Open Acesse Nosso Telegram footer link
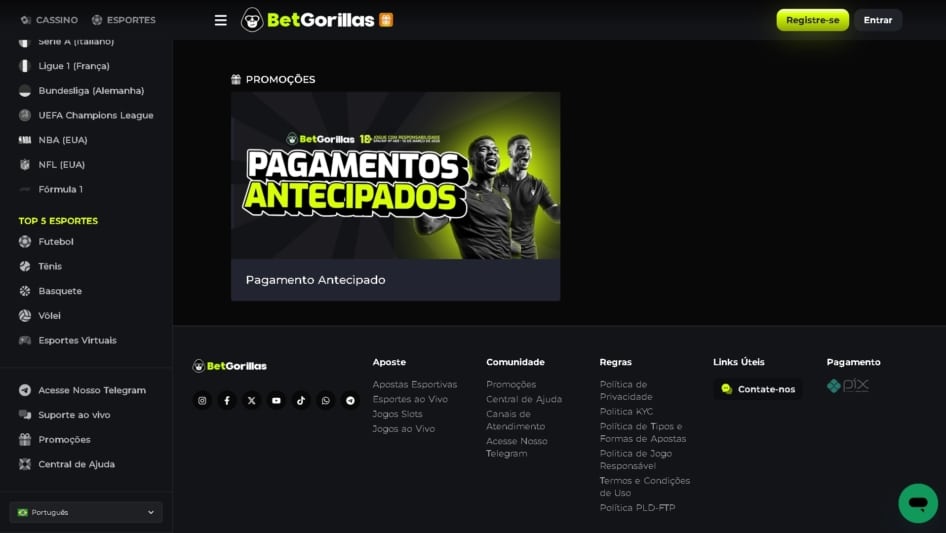Image resolution: width=946 pixels, height=533 pixels. 517,447
